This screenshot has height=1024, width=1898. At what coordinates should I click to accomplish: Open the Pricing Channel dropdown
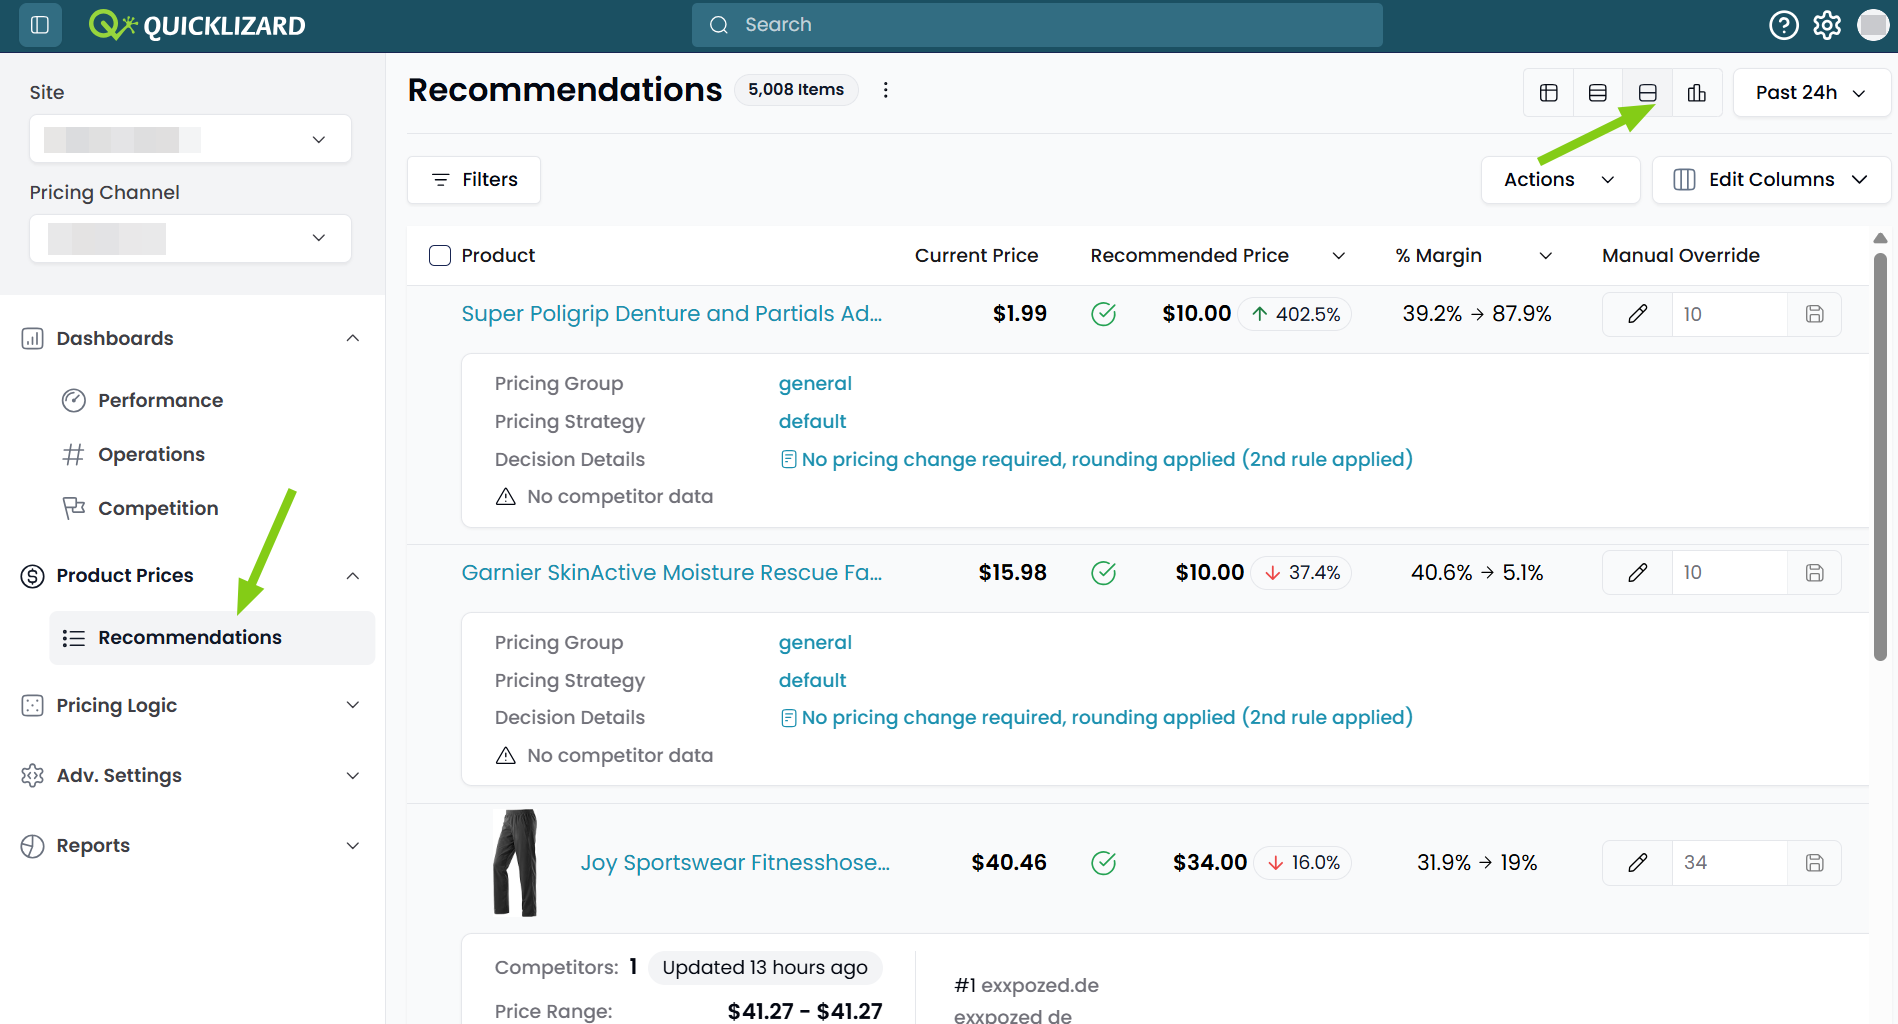pos(190,239)
